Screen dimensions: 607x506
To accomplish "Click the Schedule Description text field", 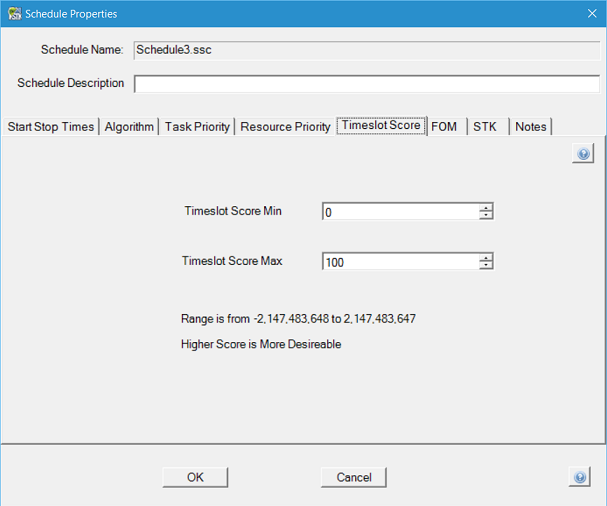I will [x=366, y=83].
